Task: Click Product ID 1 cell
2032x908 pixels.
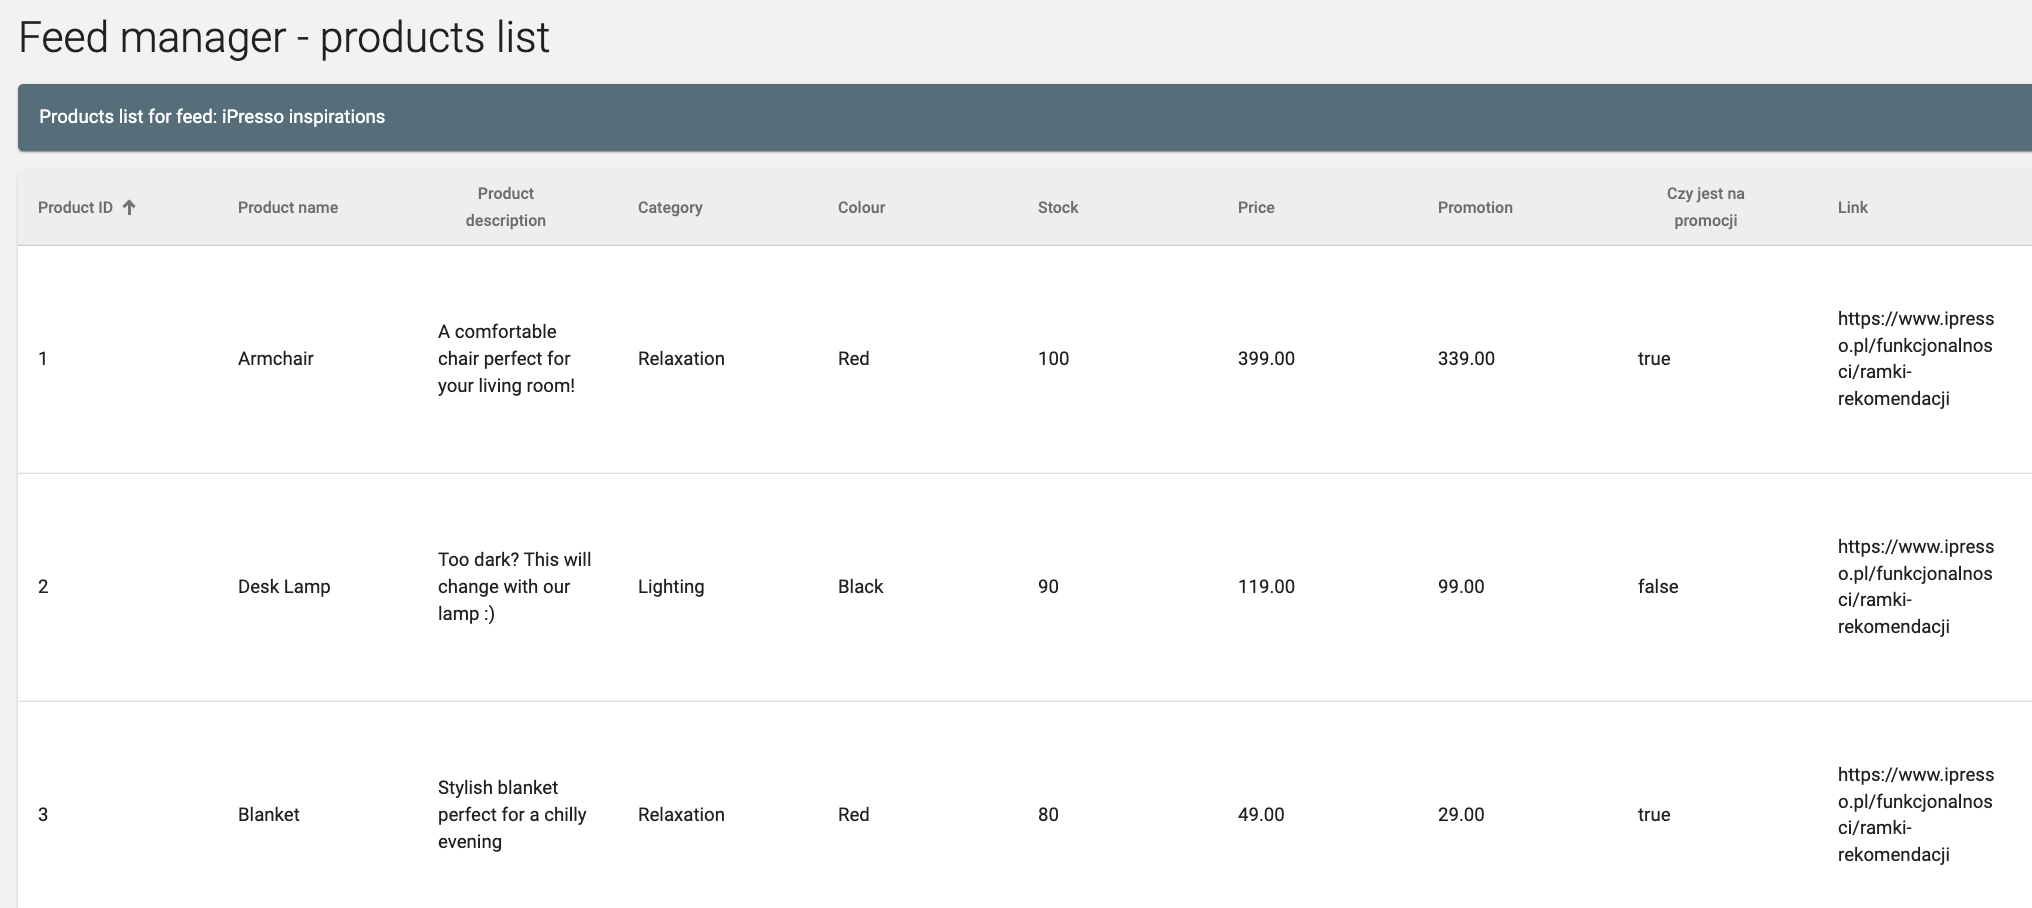Action: (43, 358)
